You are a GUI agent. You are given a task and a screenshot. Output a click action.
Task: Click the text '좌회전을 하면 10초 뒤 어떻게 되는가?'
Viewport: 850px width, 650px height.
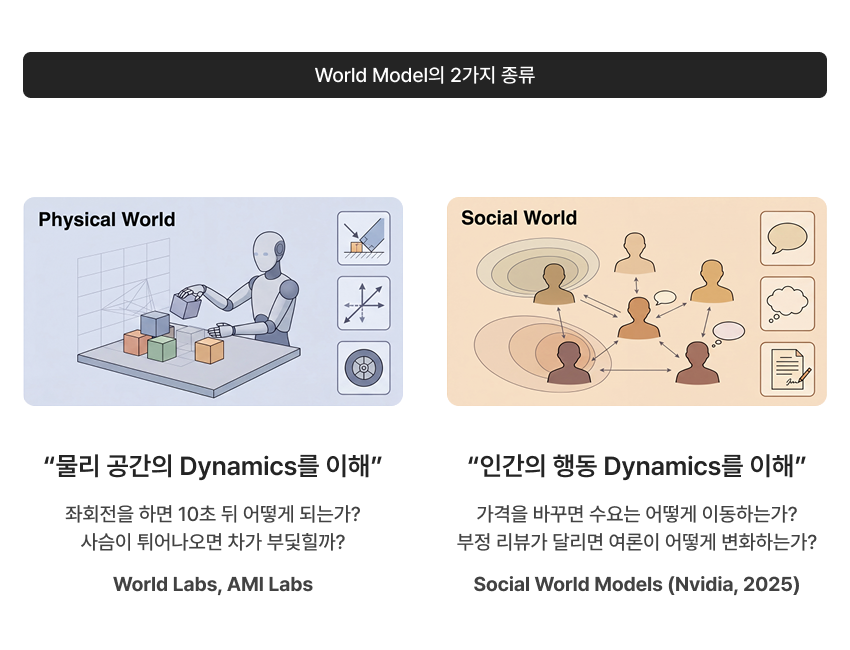(x=213, y=513)
